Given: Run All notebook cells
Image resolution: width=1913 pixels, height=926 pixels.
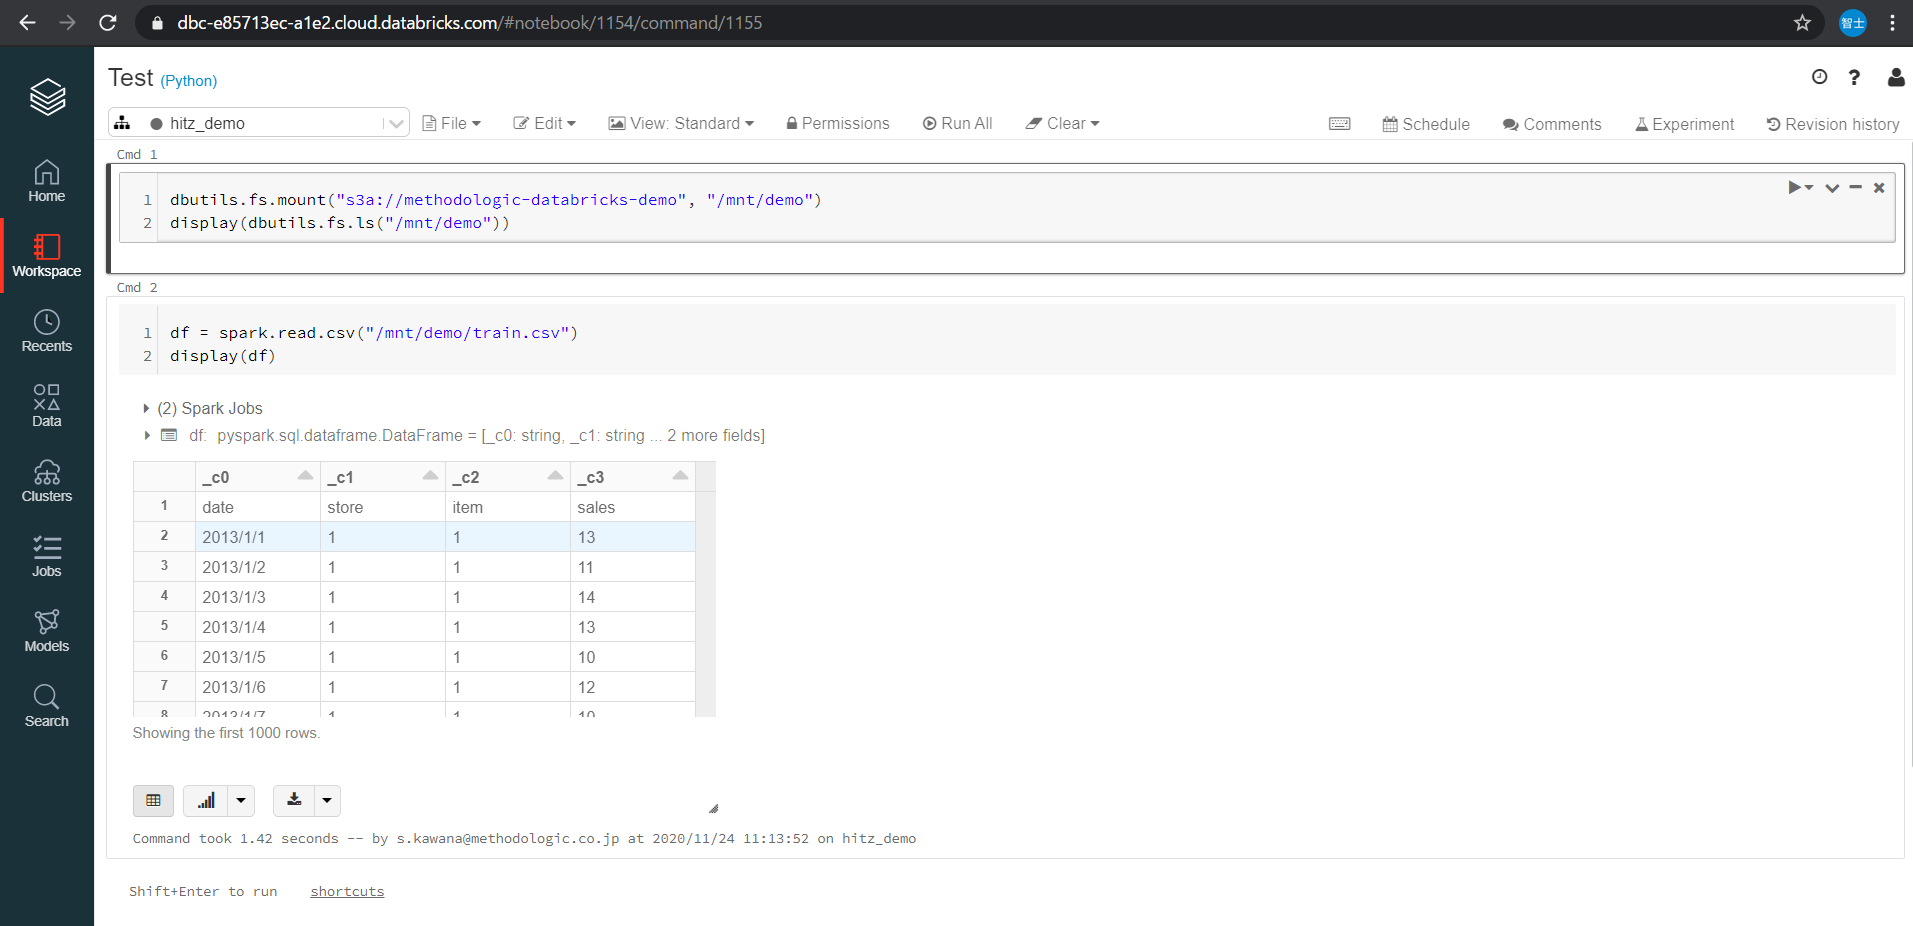Looking at the screenshot, I should click(x=957, y=123).
